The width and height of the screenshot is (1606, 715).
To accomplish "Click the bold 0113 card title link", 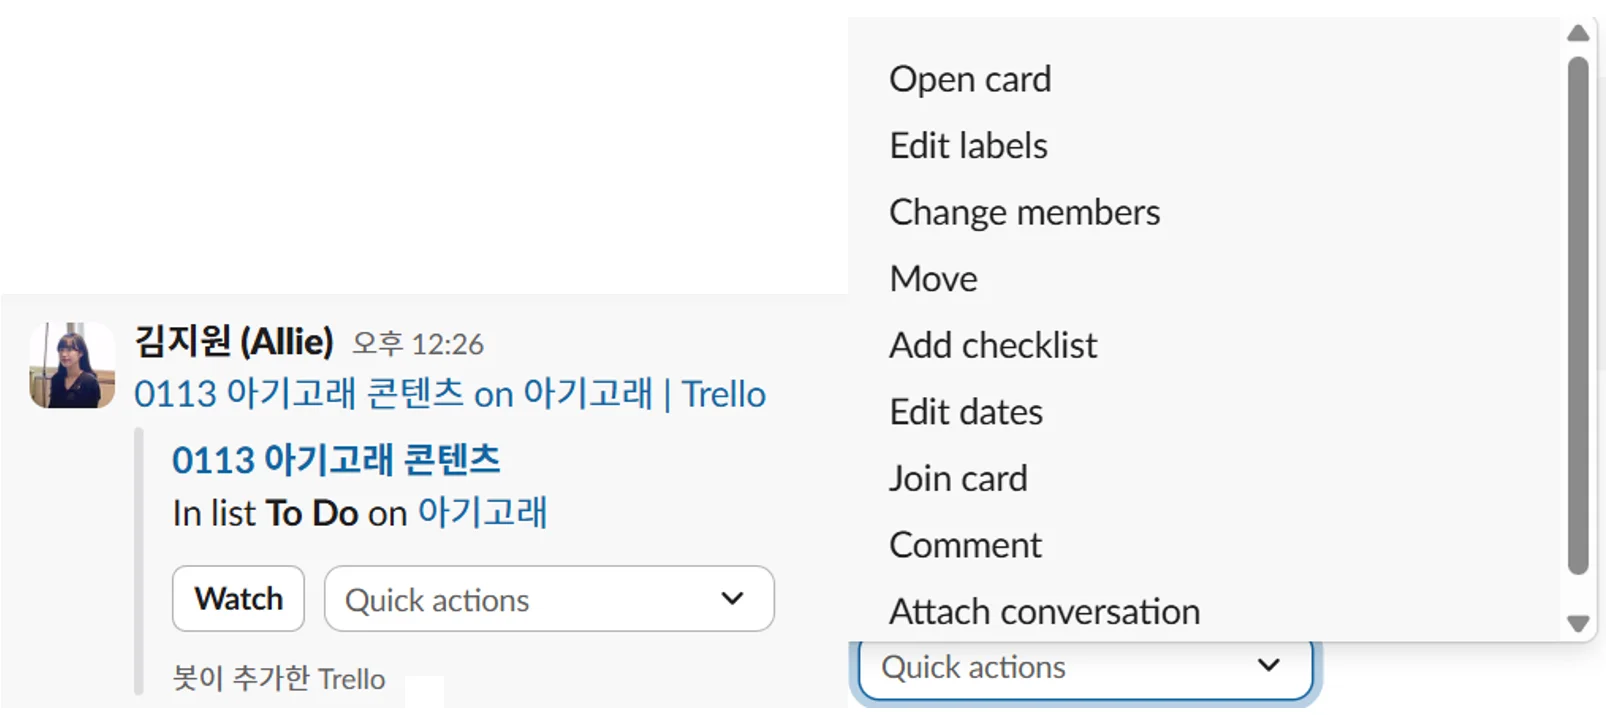I will (x=336, y=460).
